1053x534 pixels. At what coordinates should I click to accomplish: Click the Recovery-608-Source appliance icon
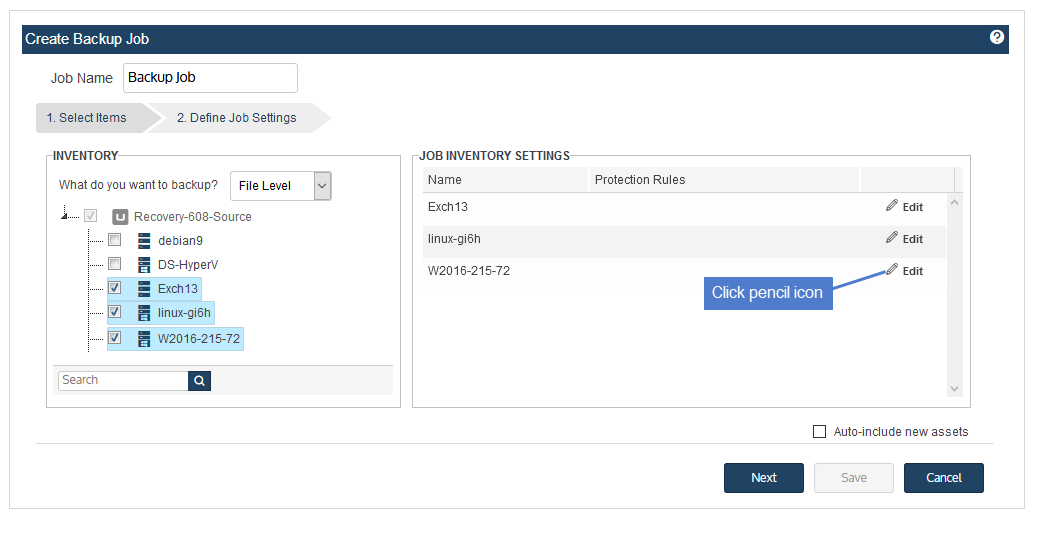[120, 217]
